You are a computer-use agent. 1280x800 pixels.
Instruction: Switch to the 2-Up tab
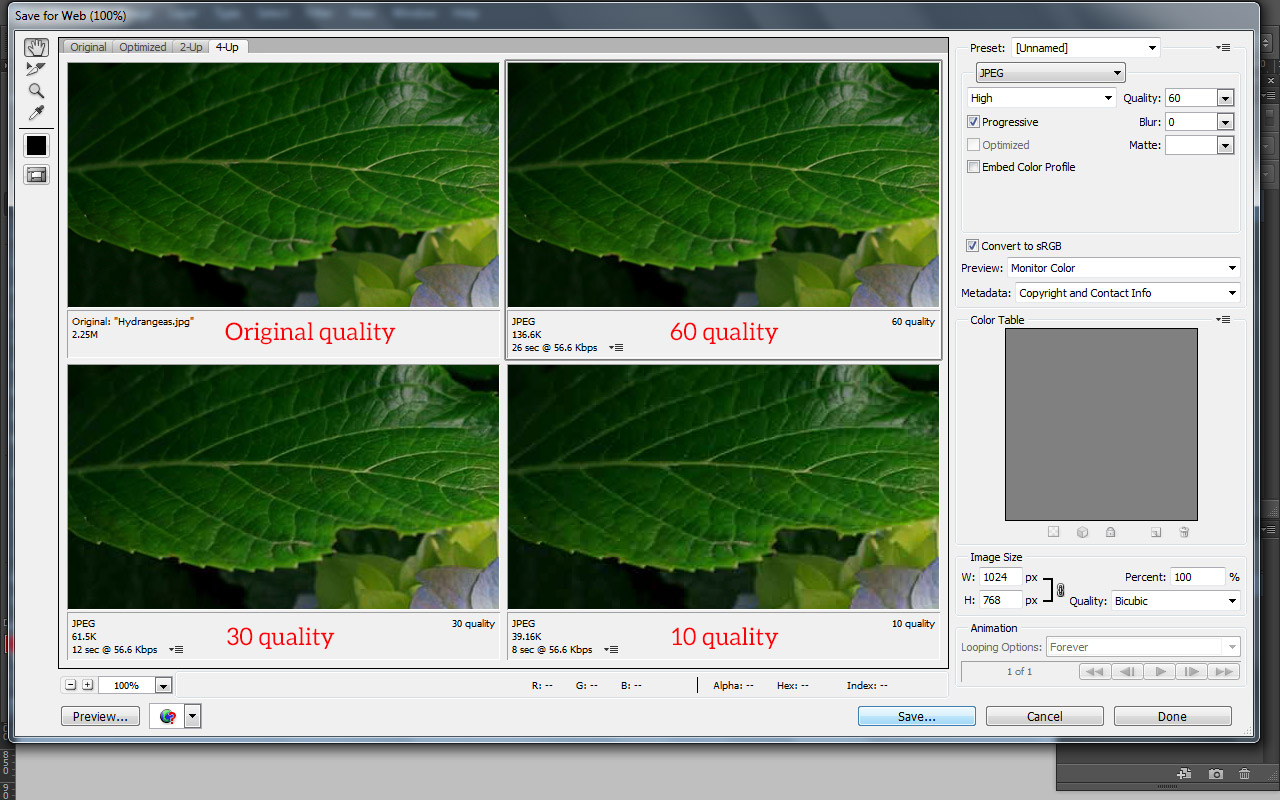[190, 47]
